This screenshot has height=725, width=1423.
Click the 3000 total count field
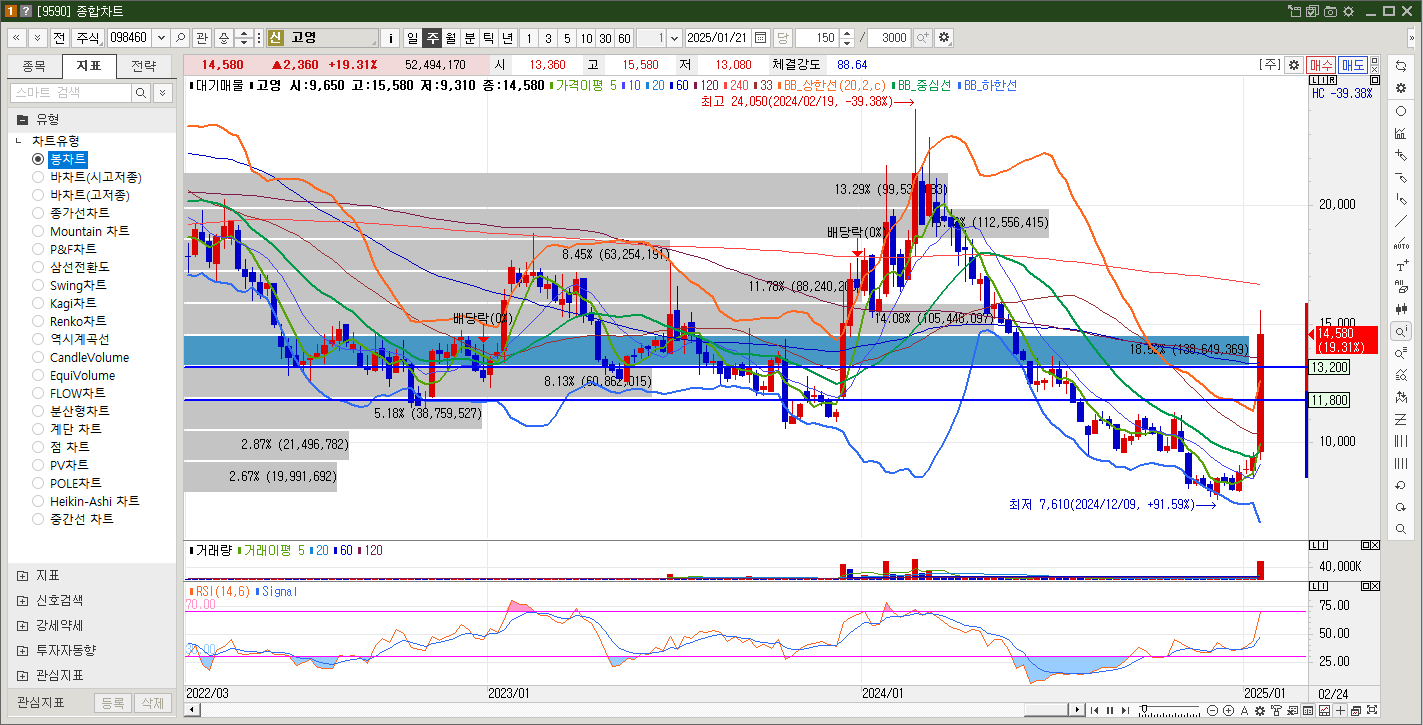(x=889, y=37)
